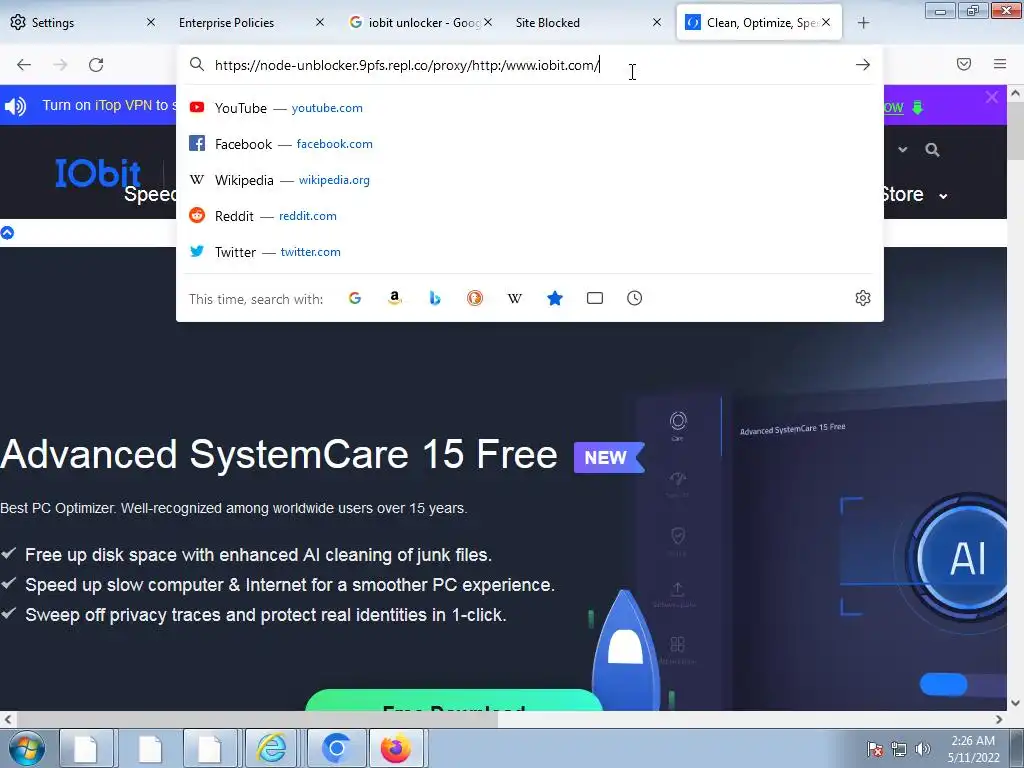Close the iTop VPN banner
The height and width of the screenshot is (768, 1024).
tap(991, 97)
